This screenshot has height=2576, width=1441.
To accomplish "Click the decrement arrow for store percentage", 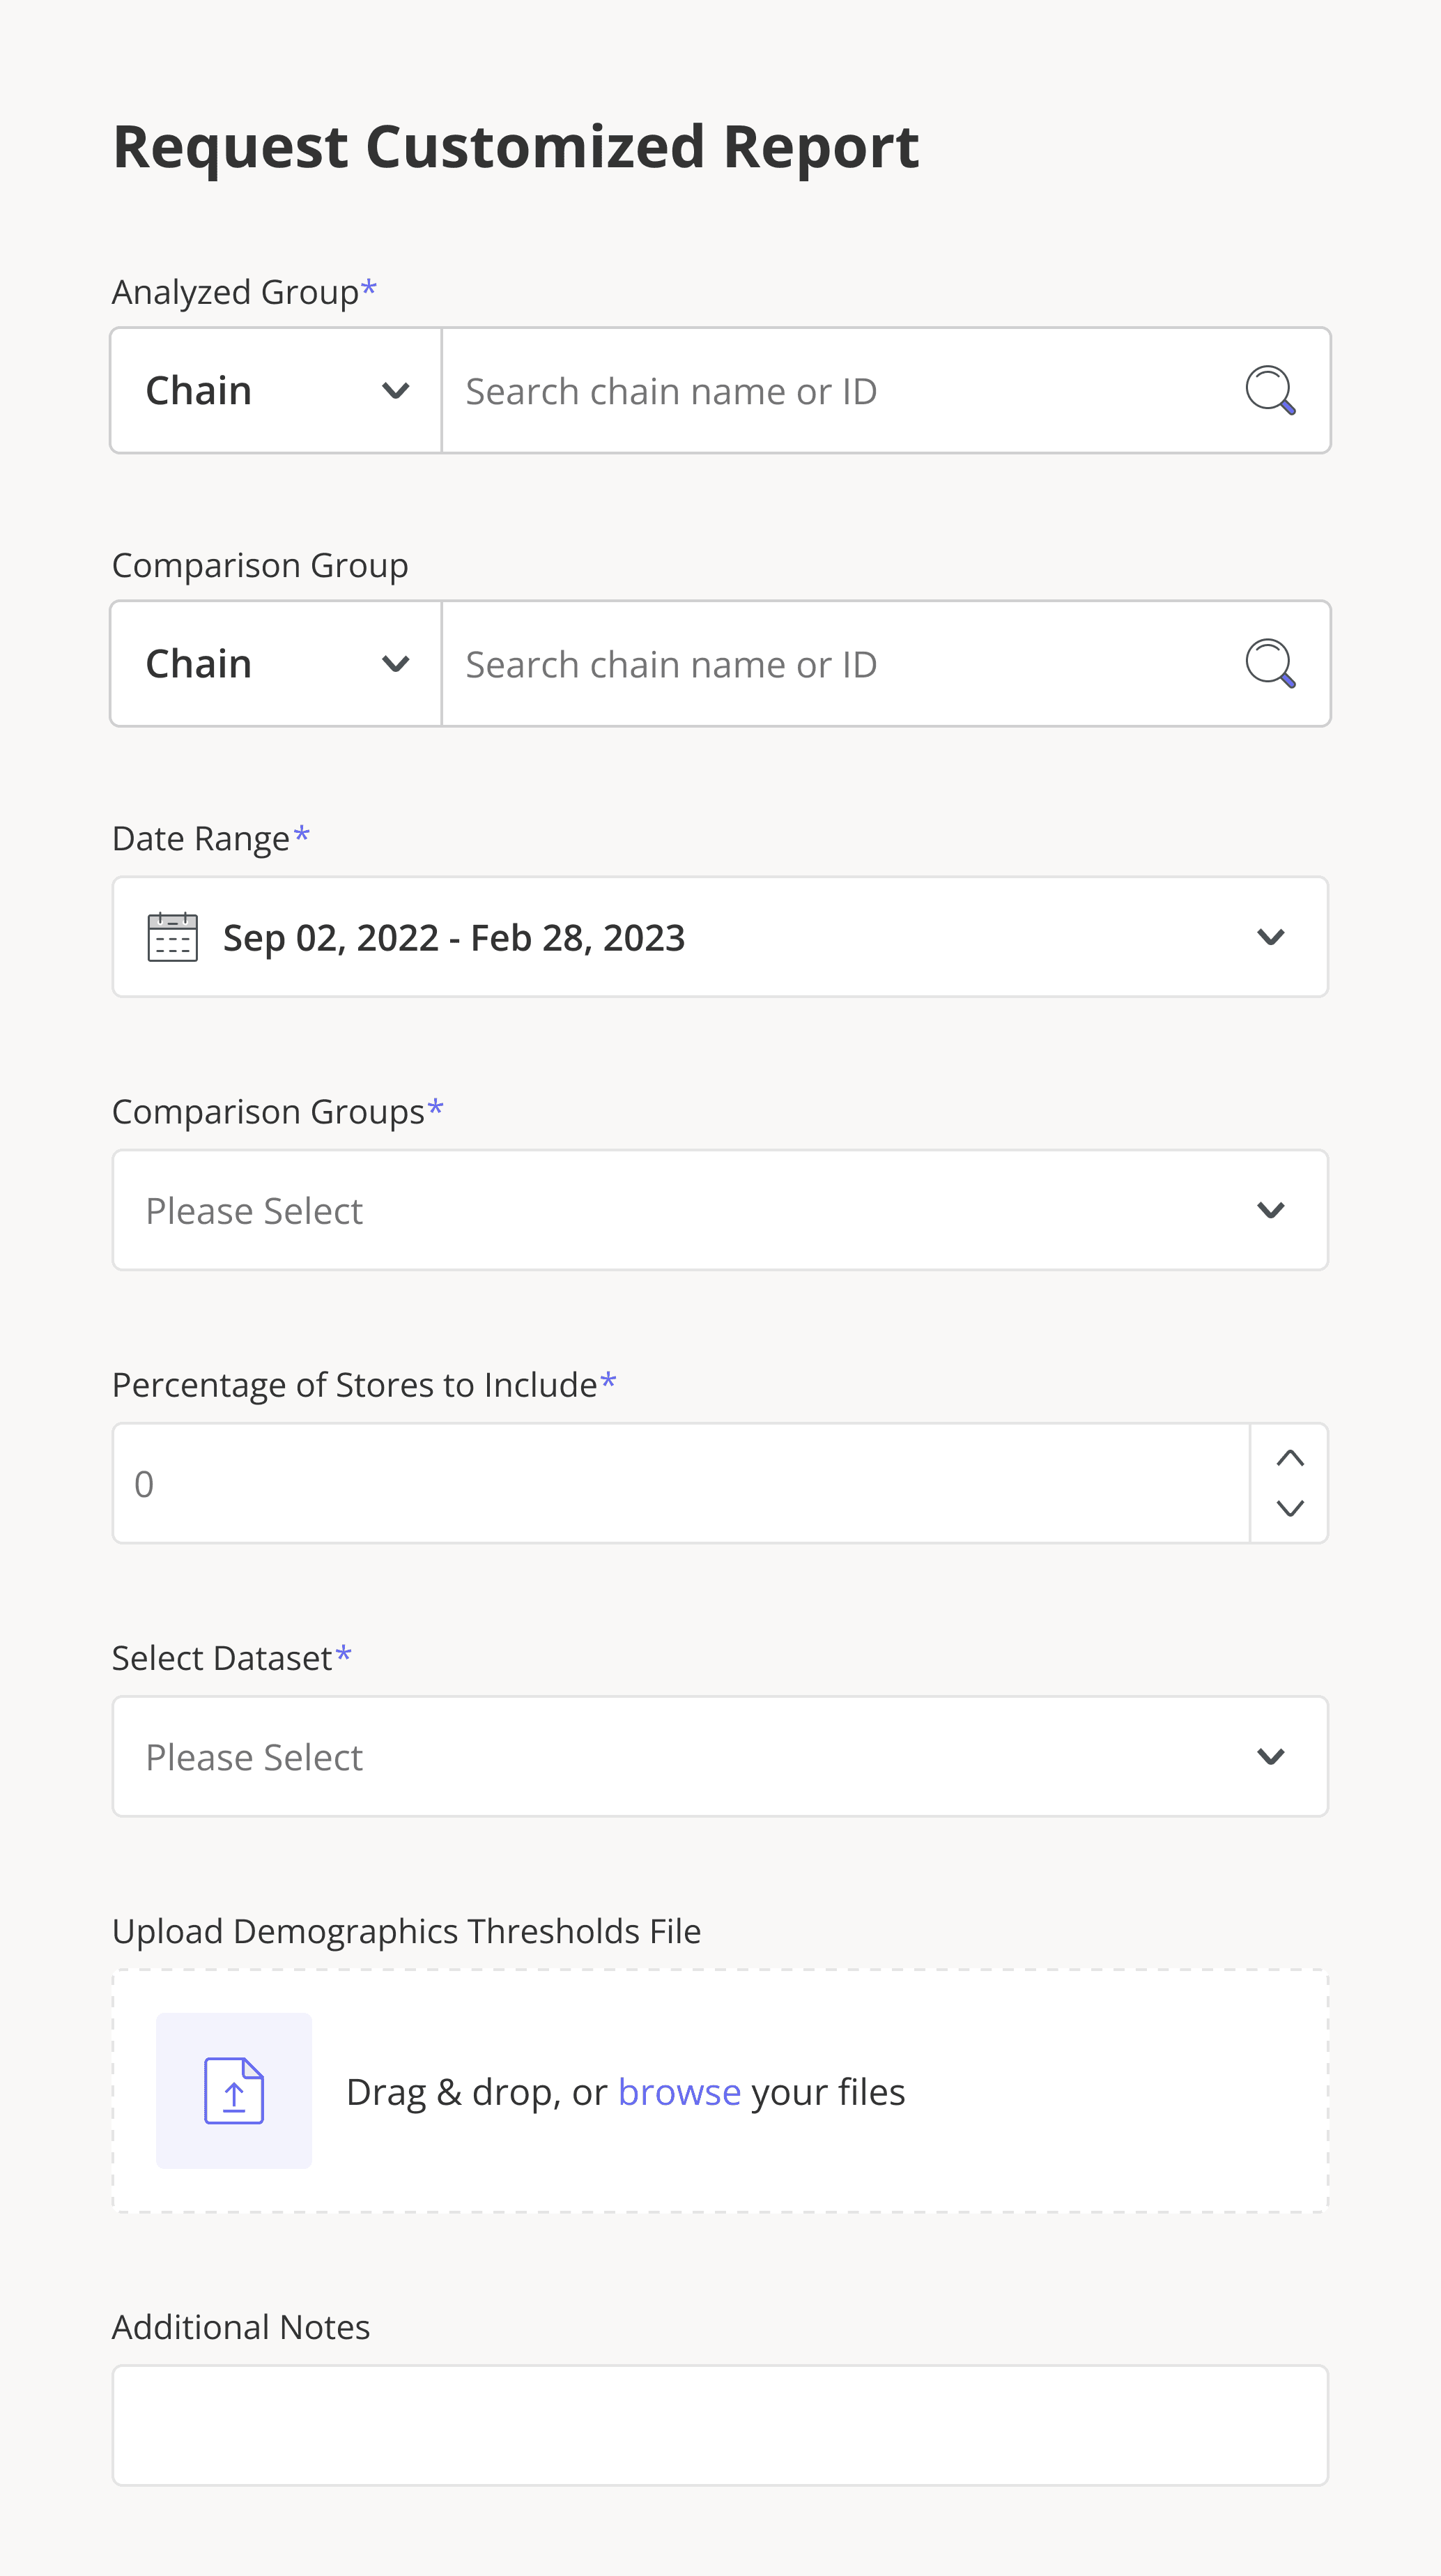I will [1289, 1510].
